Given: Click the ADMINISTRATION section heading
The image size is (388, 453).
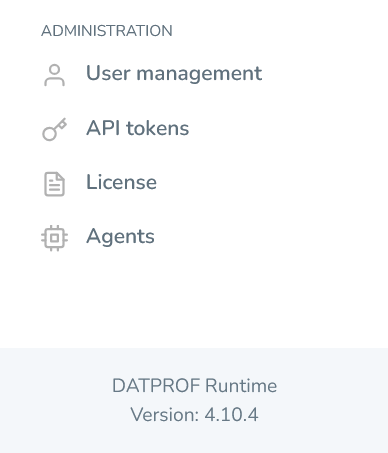Looking at the screenshot, I should (107, 31).
